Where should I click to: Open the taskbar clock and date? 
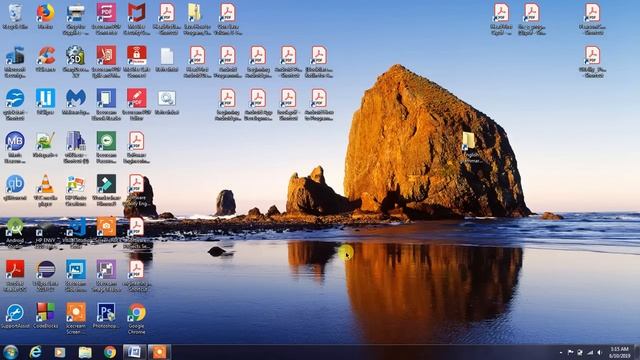coord(620,352)
